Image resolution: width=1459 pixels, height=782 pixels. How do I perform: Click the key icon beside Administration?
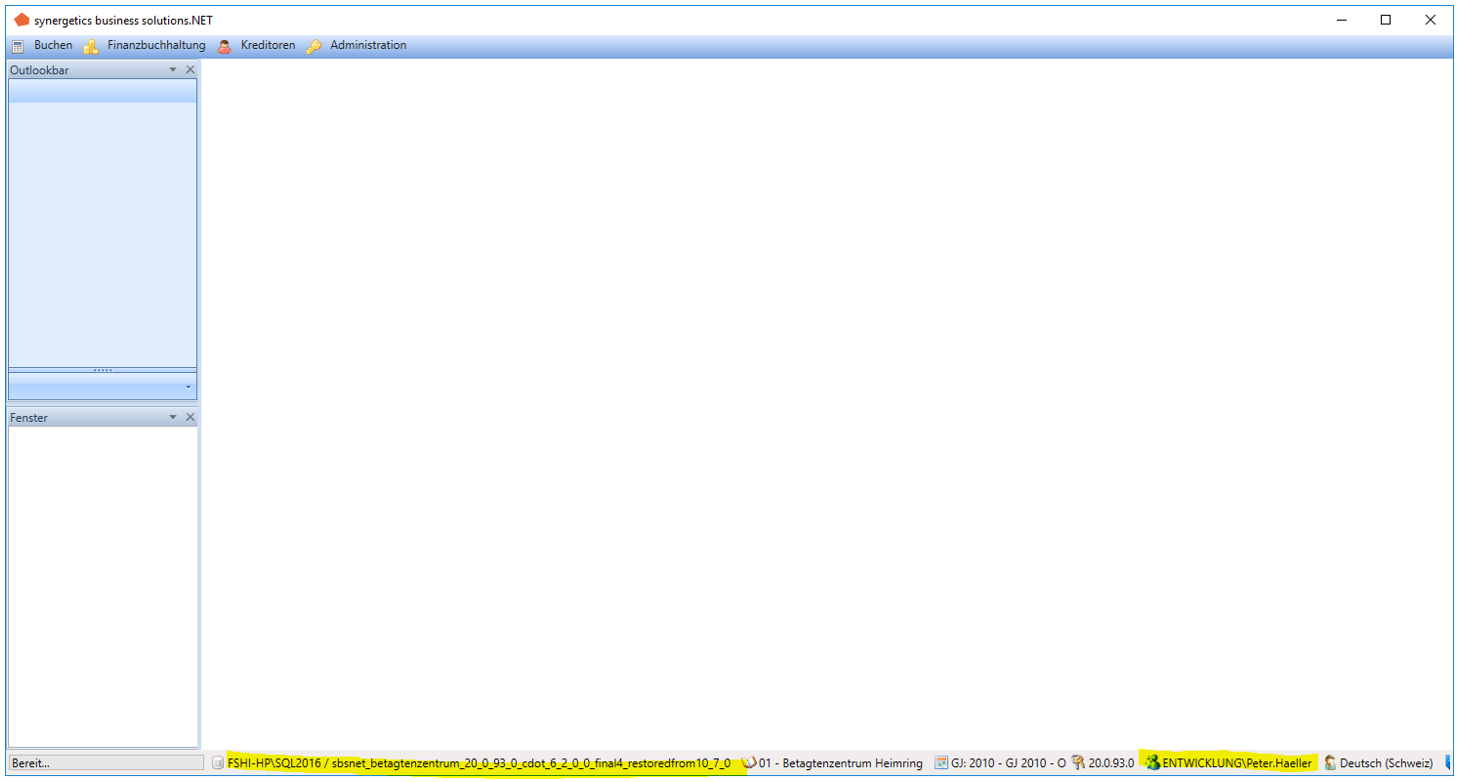point(314,46)
